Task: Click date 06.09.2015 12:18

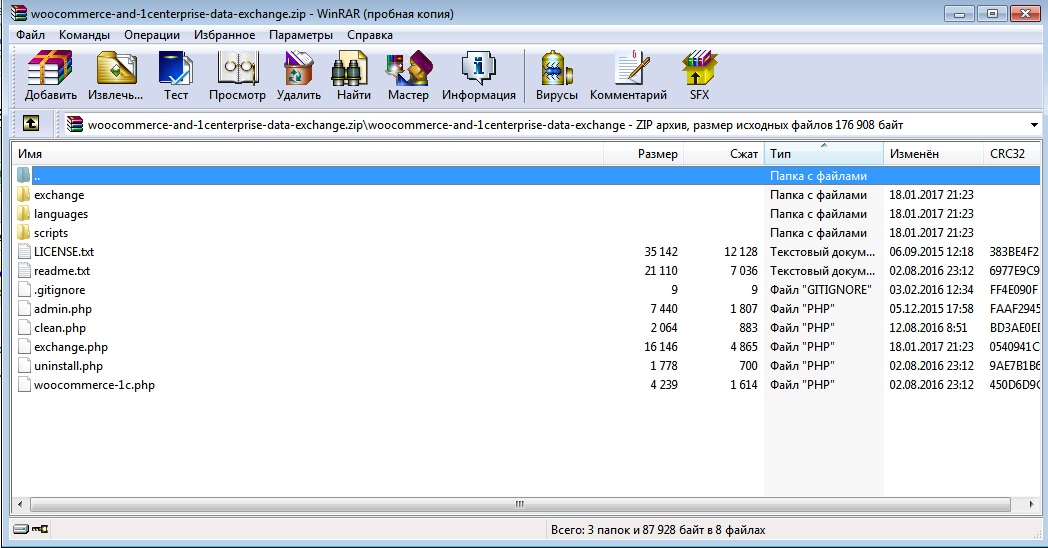Action: (x=931, y=251)
